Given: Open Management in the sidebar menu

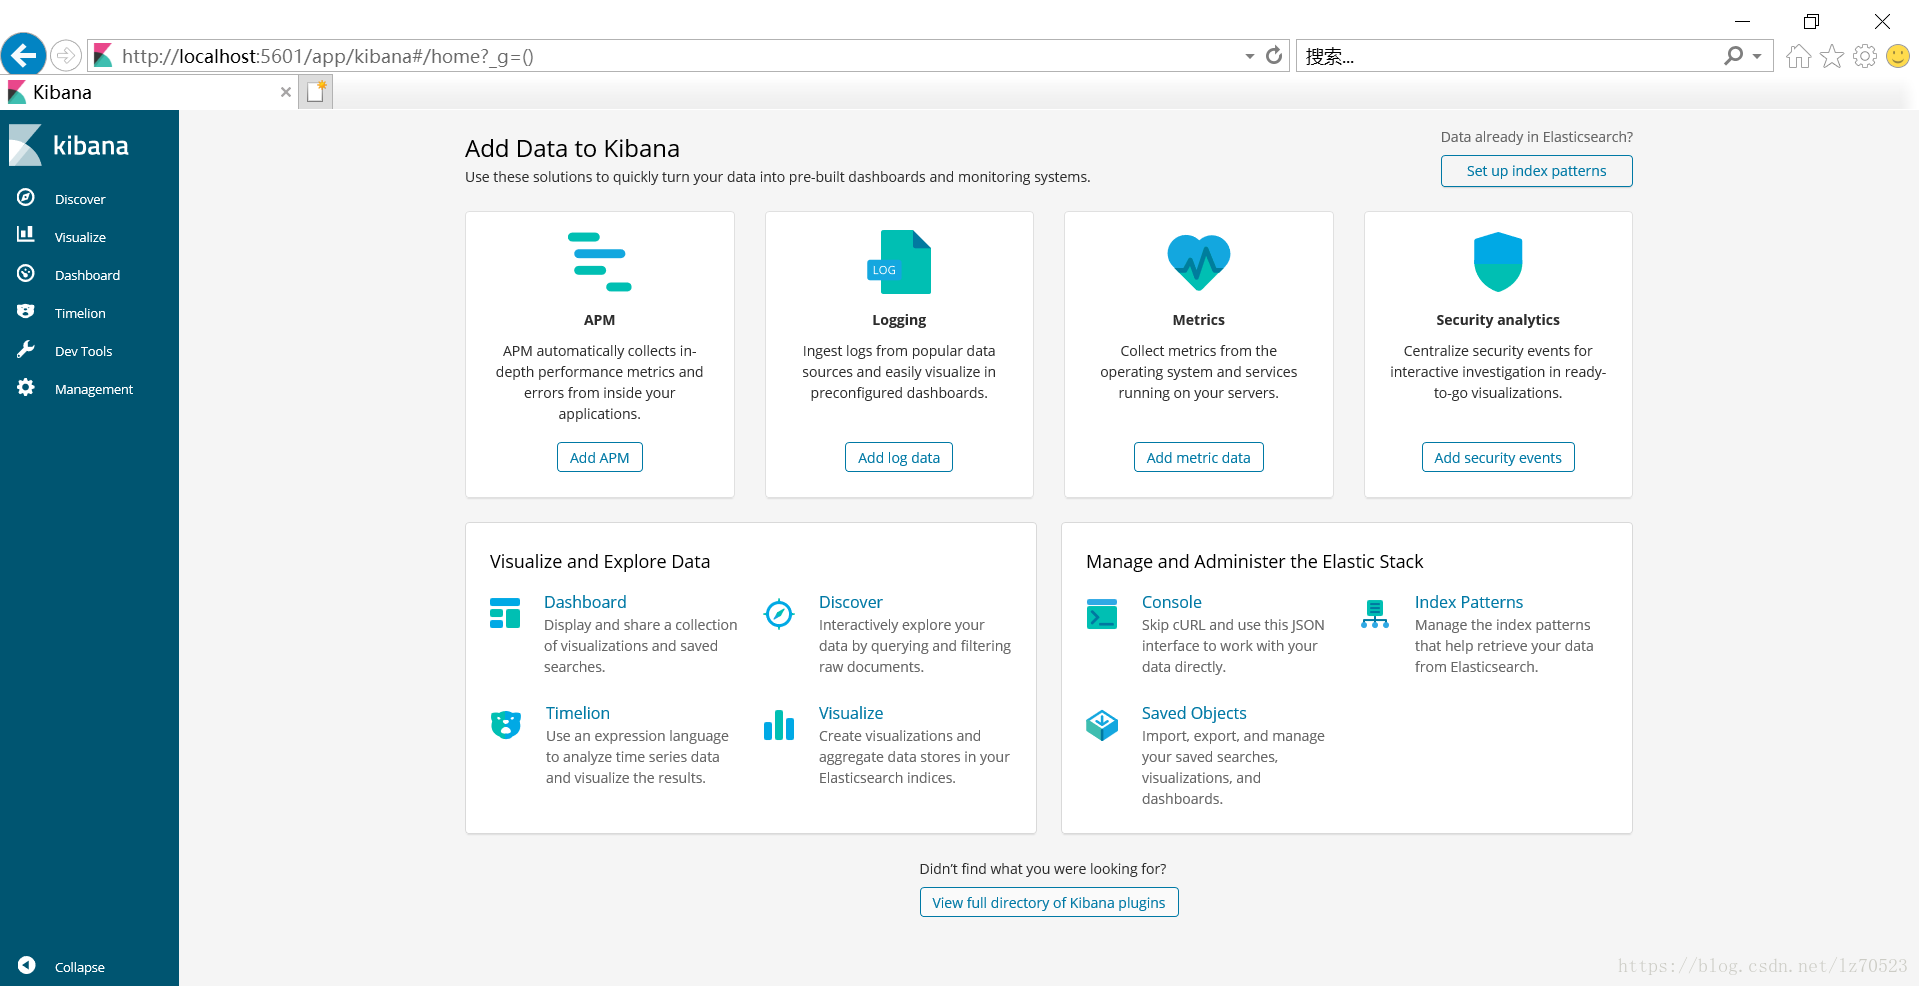Looking at the screenshot, I should pos(94,389).
